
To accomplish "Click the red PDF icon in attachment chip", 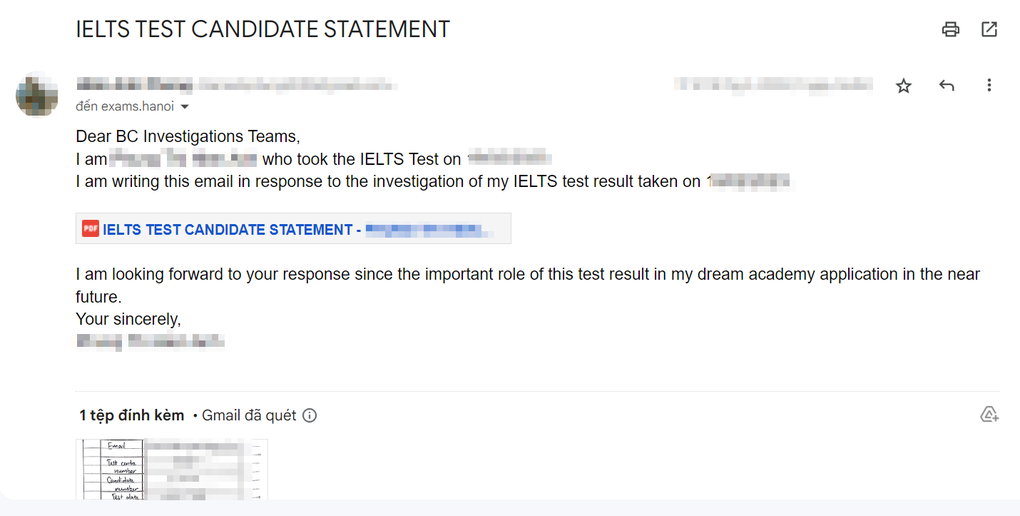I will tap(90, 228).
